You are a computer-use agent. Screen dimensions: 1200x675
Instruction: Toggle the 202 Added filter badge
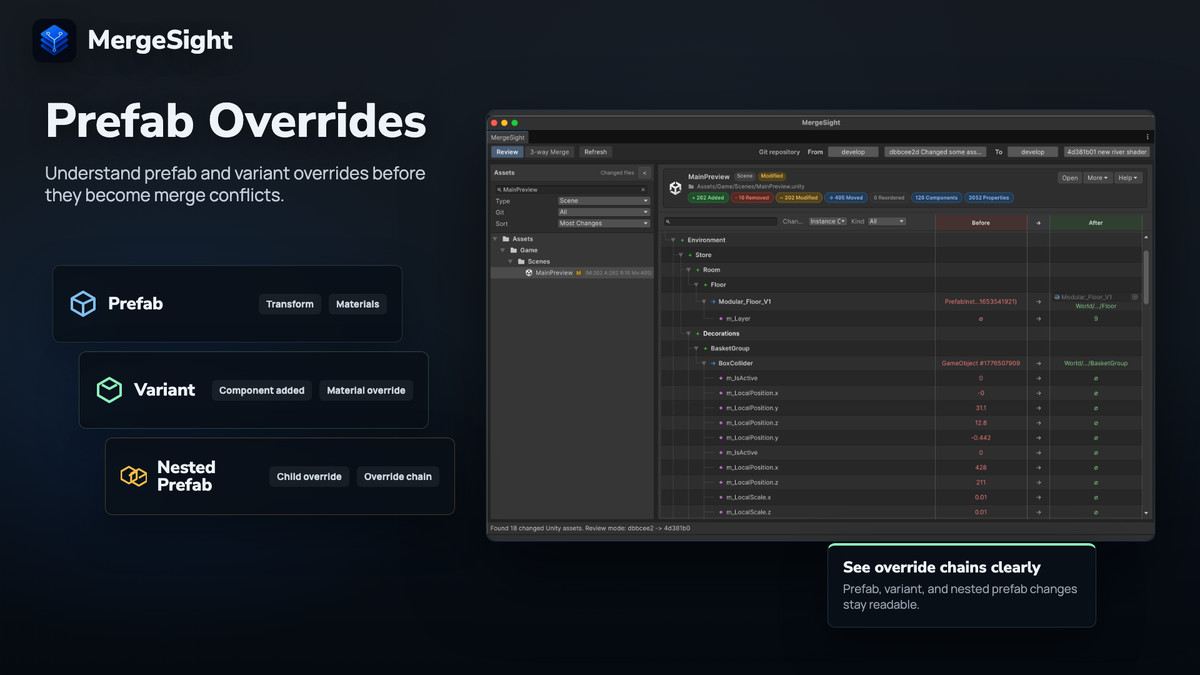pos(707,198)
